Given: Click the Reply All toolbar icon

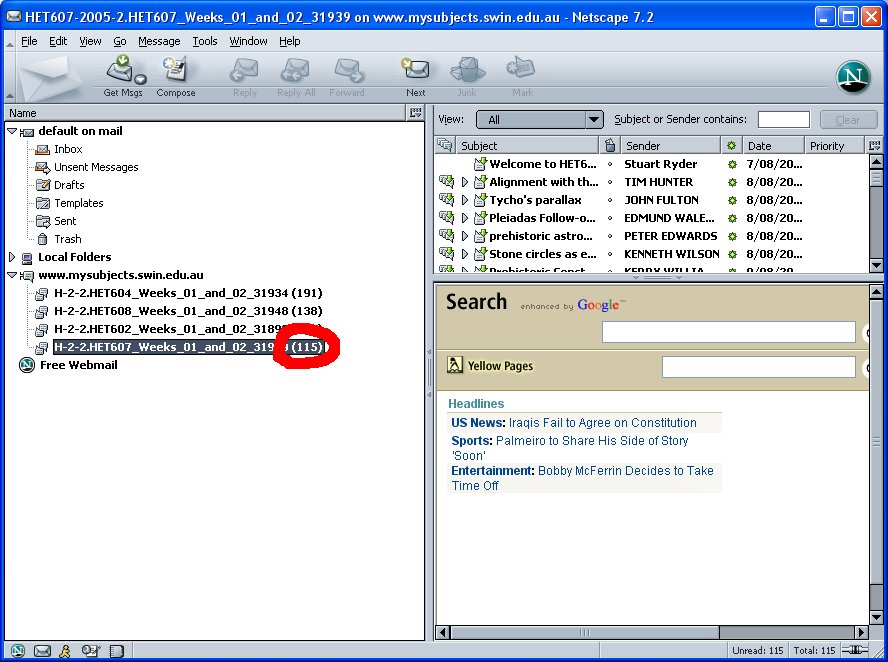Looking at the screenshot, I should (296, 76).
